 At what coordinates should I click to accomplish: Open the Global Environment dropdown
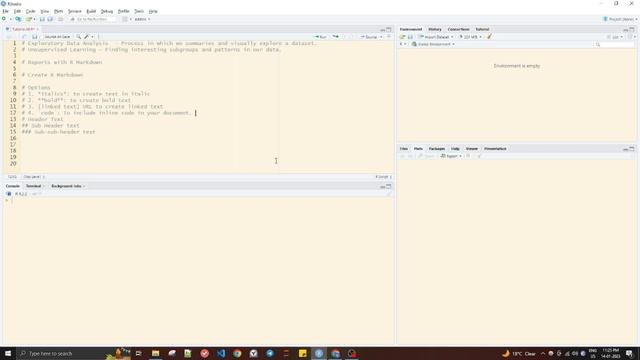[433, 44]
